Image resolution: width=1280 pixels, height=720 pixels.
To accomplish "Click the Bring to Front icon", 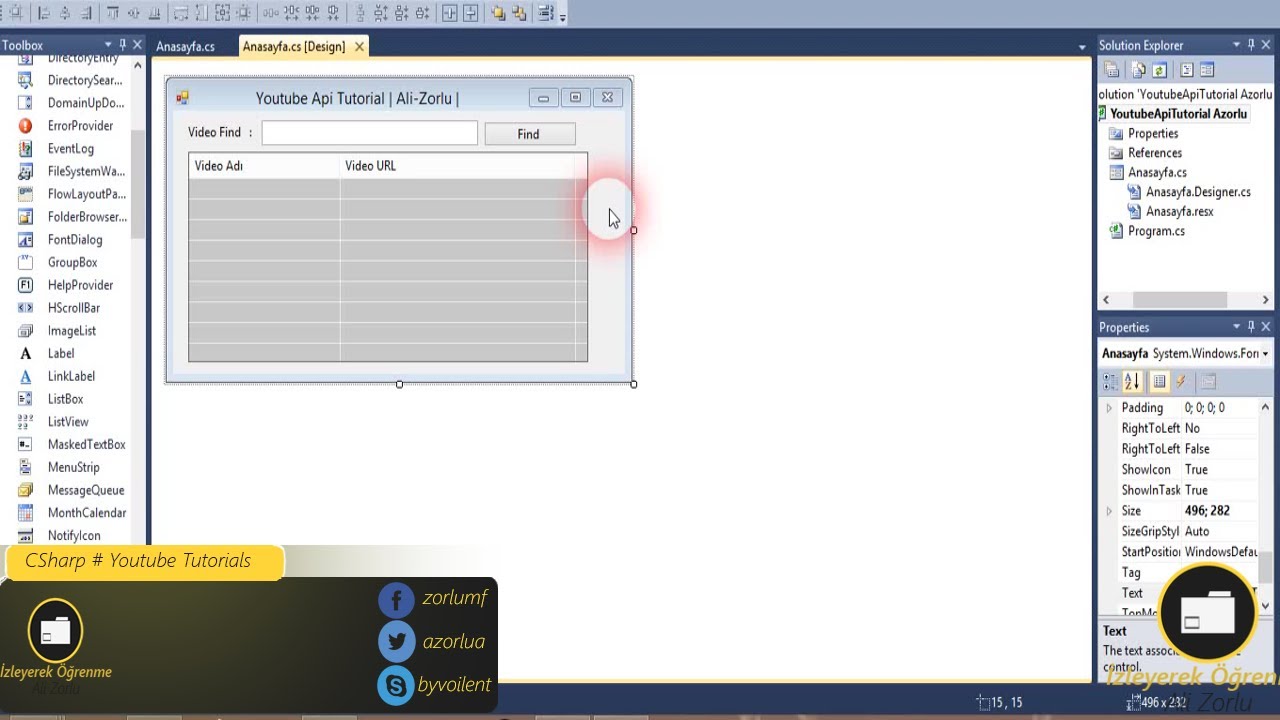I will click(x=497, y=13).
